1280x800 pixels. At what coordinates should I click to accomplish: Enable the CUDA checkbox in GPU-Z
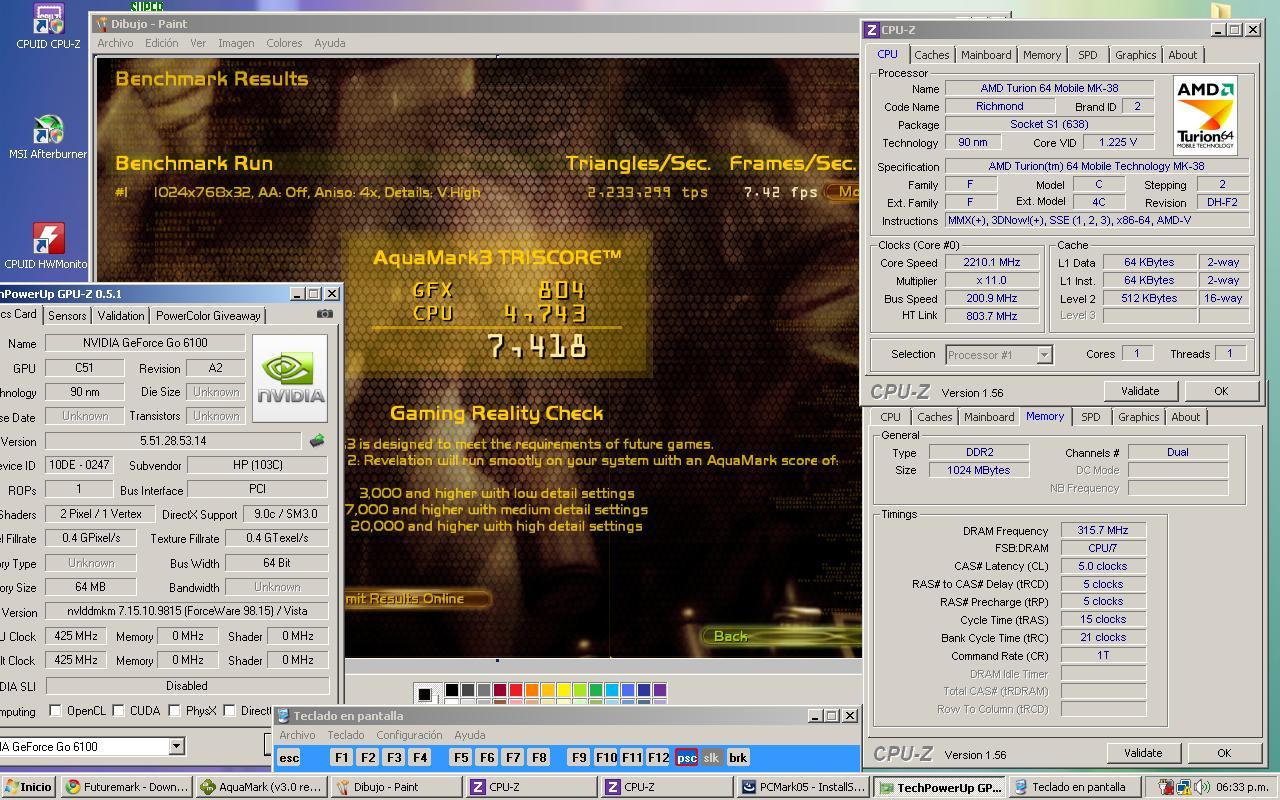tap(118, 711)
